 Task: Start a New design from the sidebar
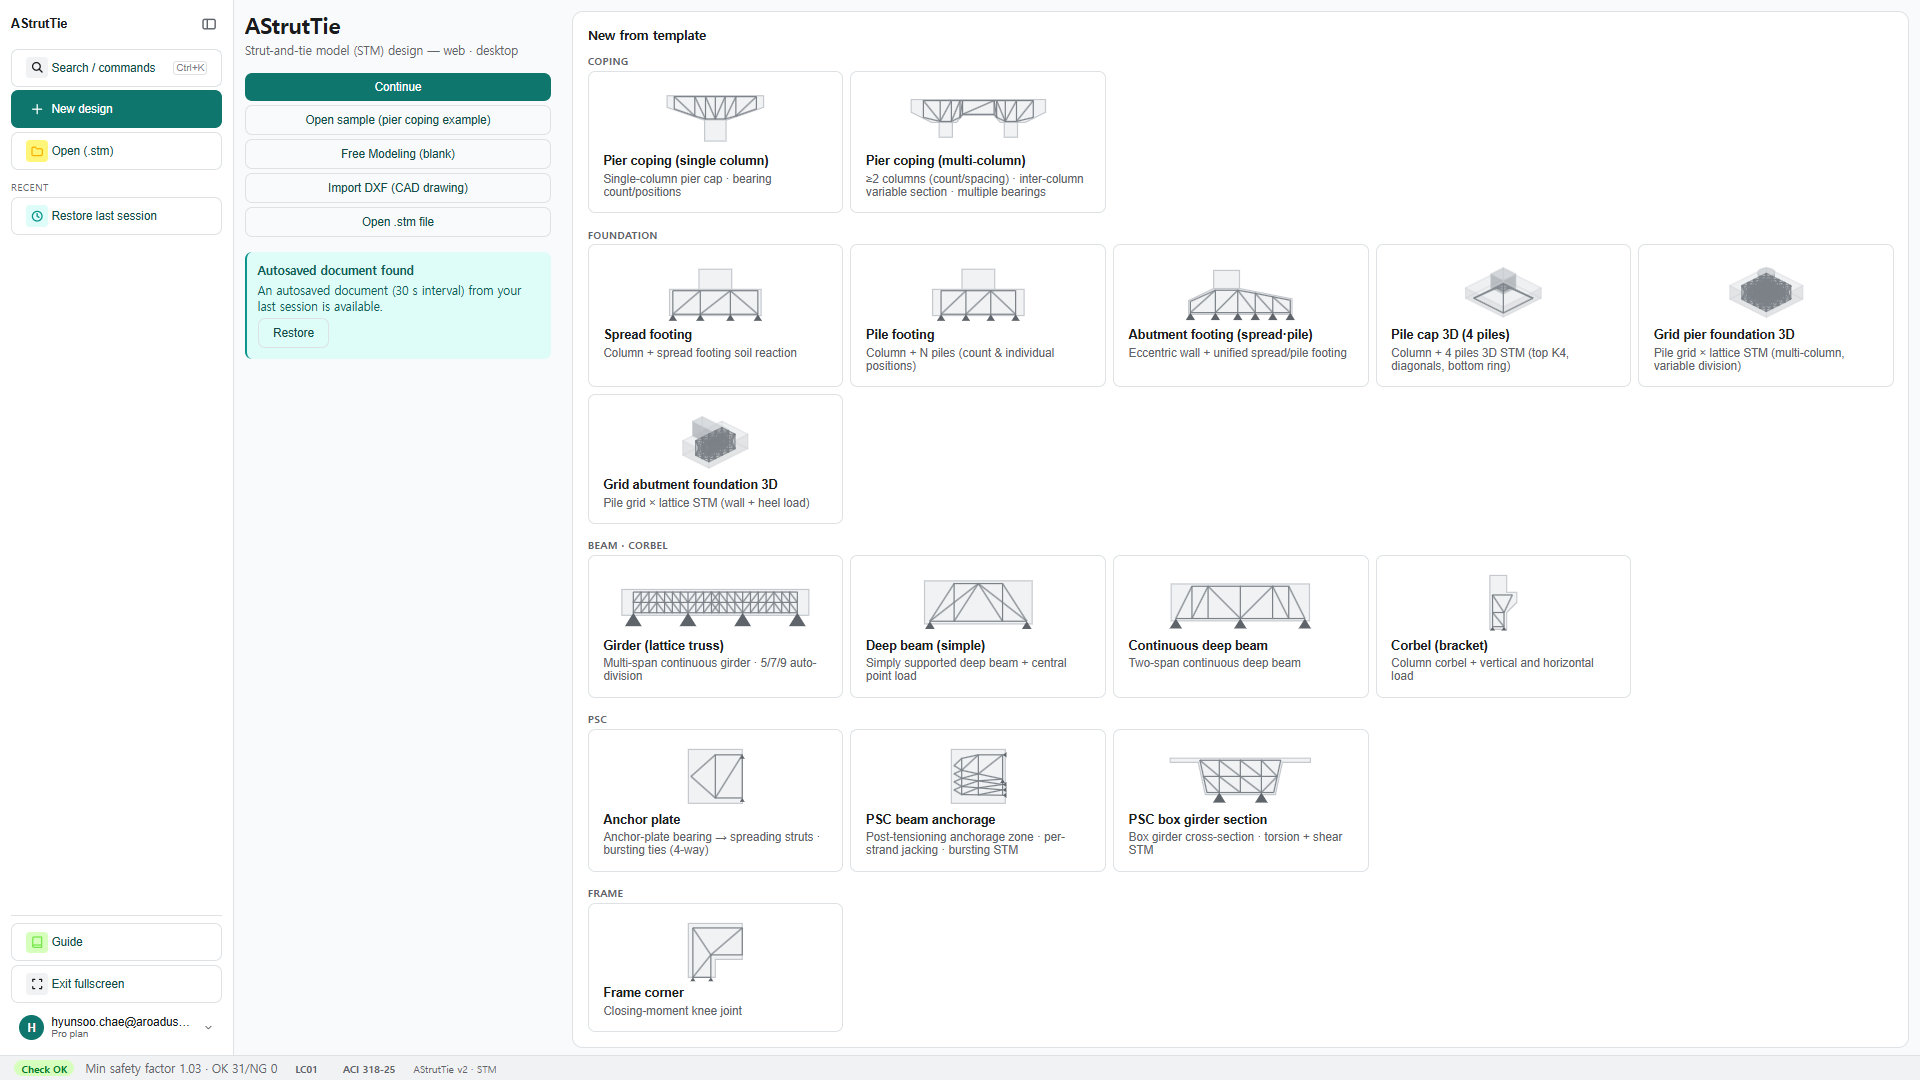pyautogui.click(x=116, y=109)
